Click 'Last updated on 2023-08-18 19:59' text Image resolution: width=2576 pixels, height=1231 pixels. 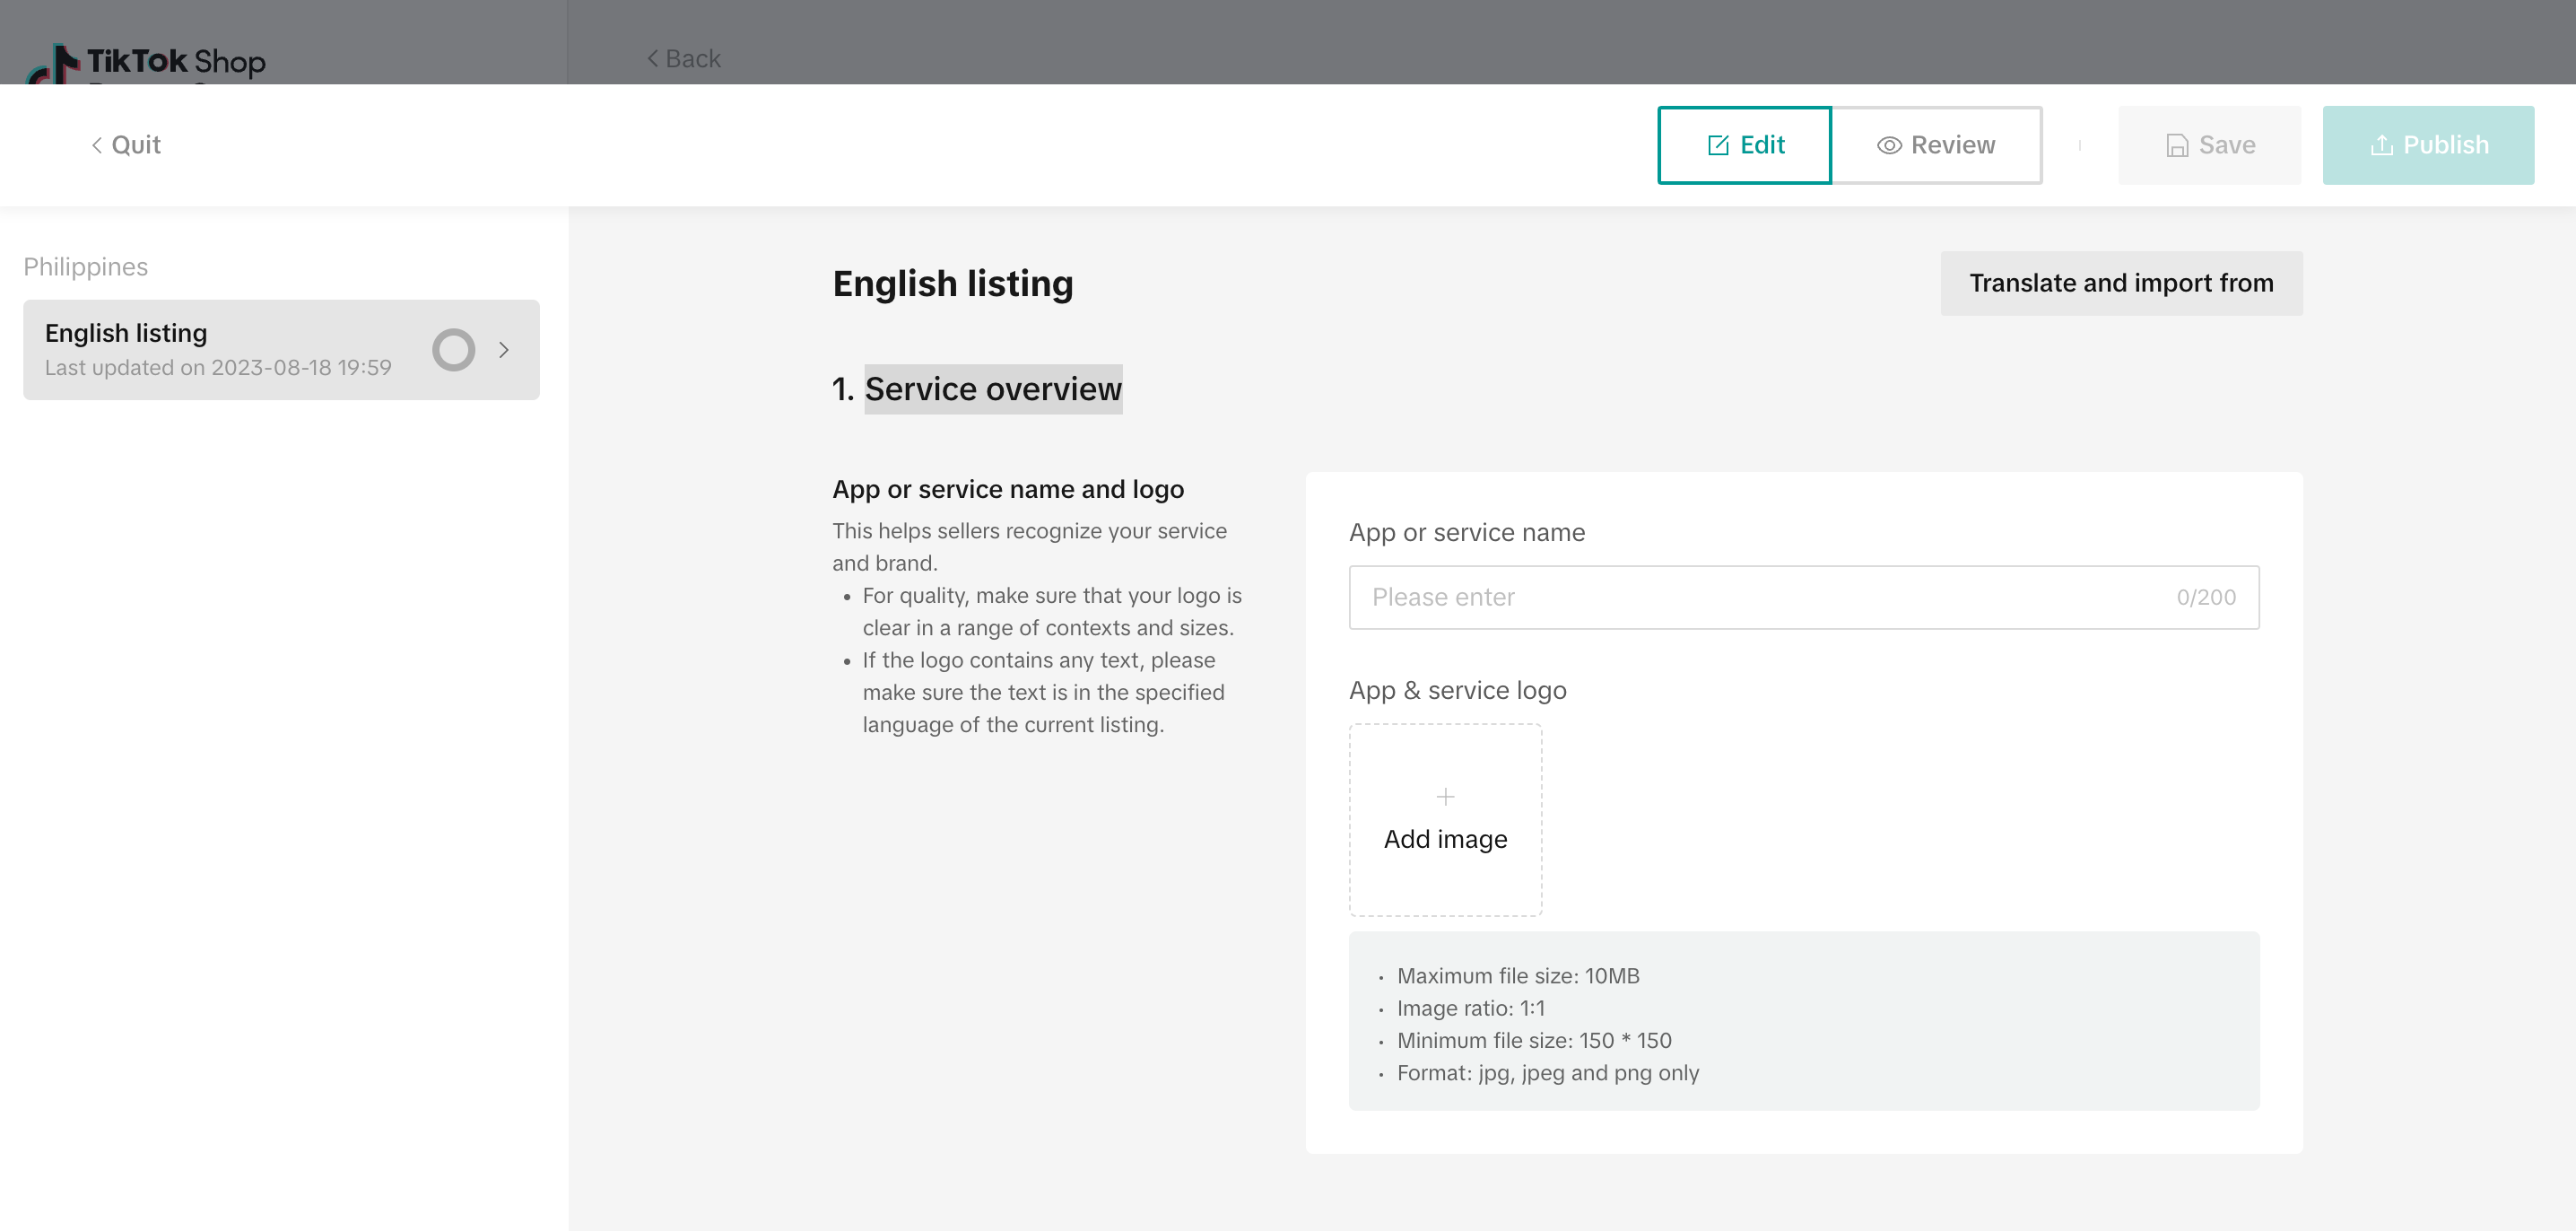tap(218, 368)
